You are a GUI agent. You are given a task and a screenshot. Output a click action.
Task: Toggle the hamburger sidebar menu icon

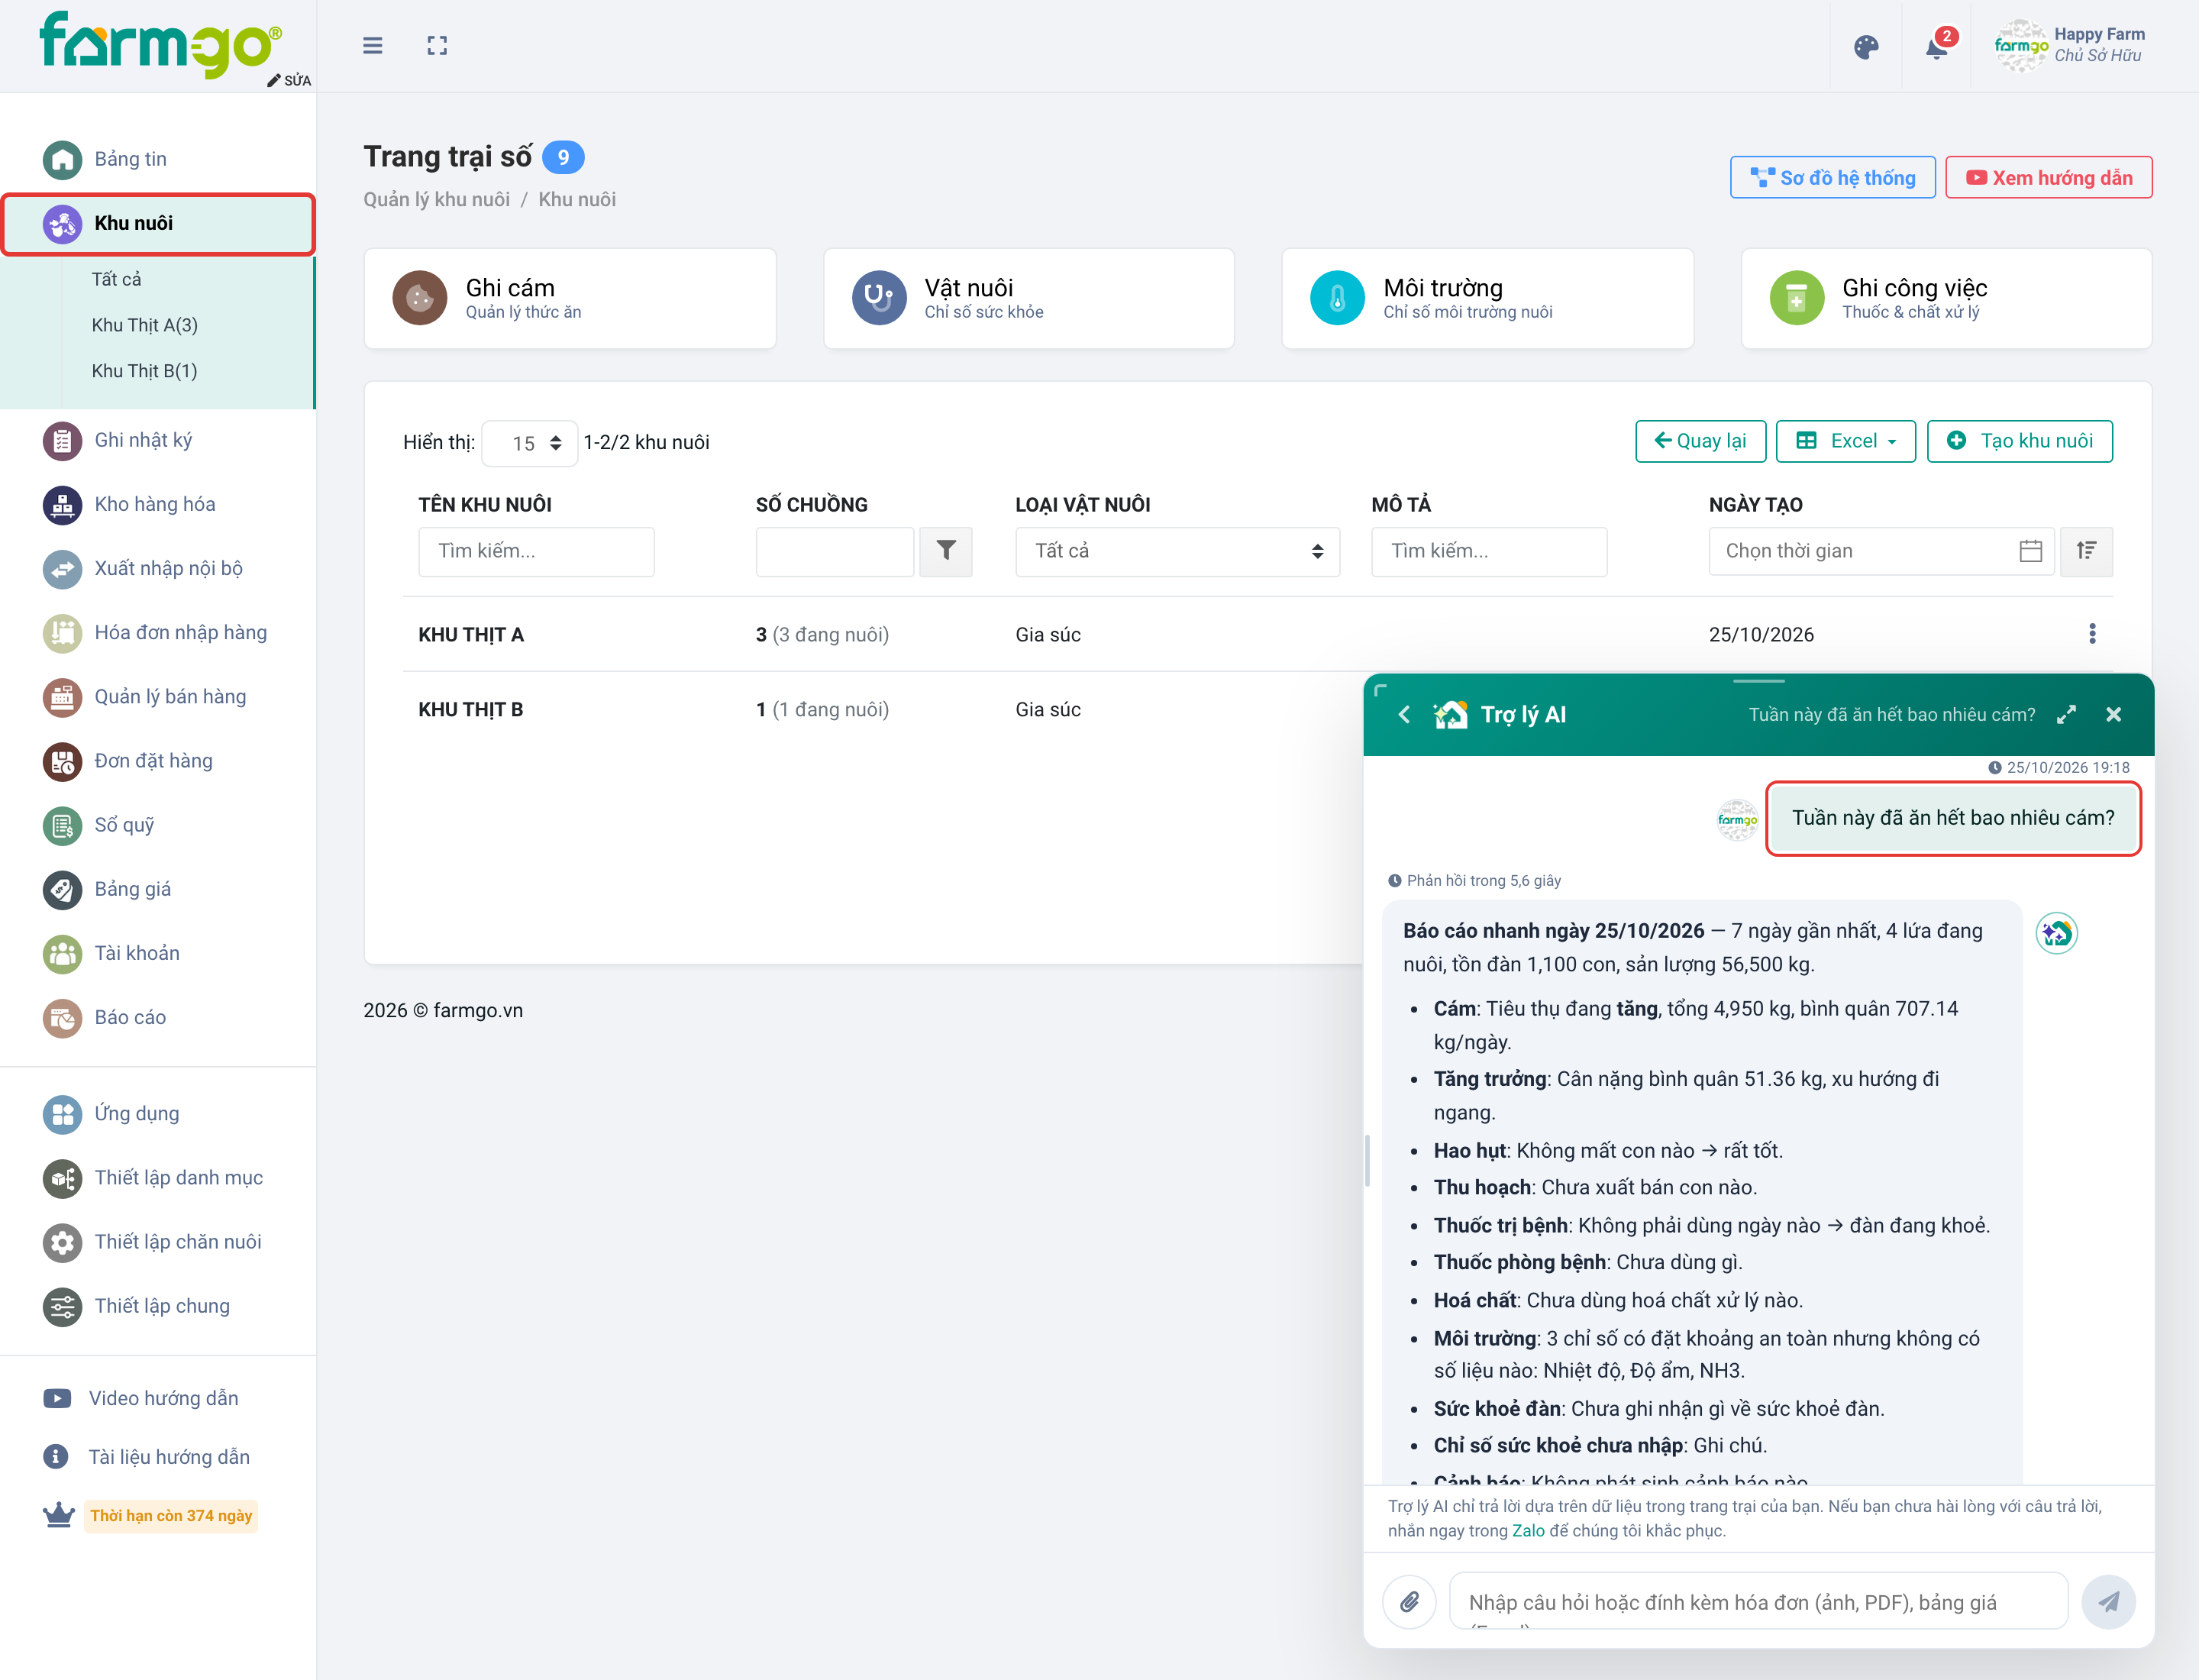[372, 46]
